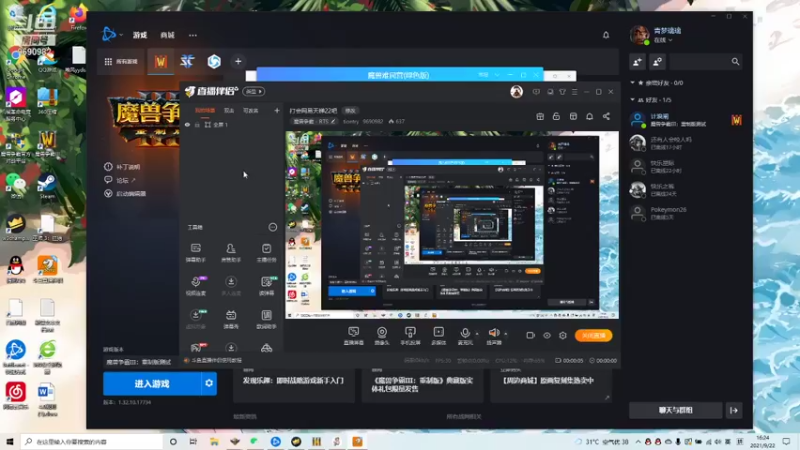Select the online friend playing Warcraft III
Viewport: 800px width, 450px height.
click(x=685, y=120)
